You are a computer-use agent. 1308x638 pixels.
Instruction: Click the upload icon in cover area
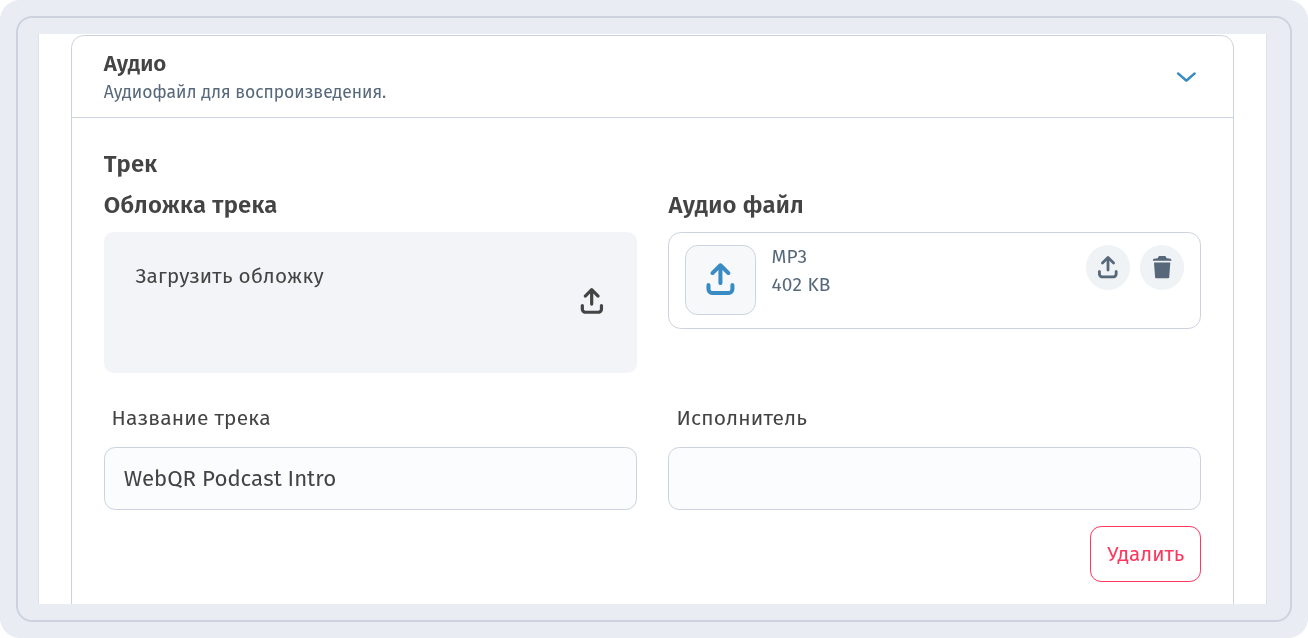(592, 301)
